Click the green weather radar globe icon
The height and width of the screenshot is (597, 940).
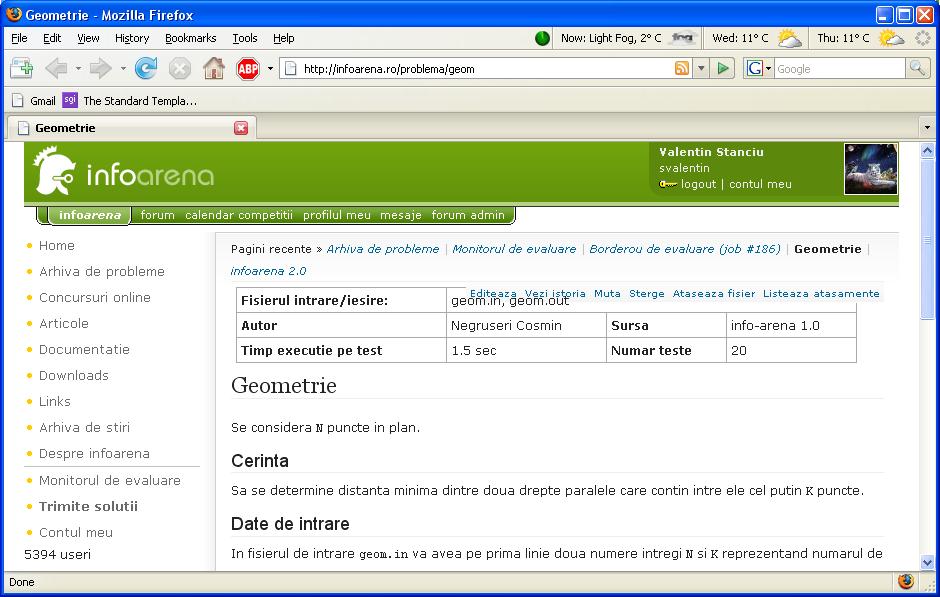[542, 38]
